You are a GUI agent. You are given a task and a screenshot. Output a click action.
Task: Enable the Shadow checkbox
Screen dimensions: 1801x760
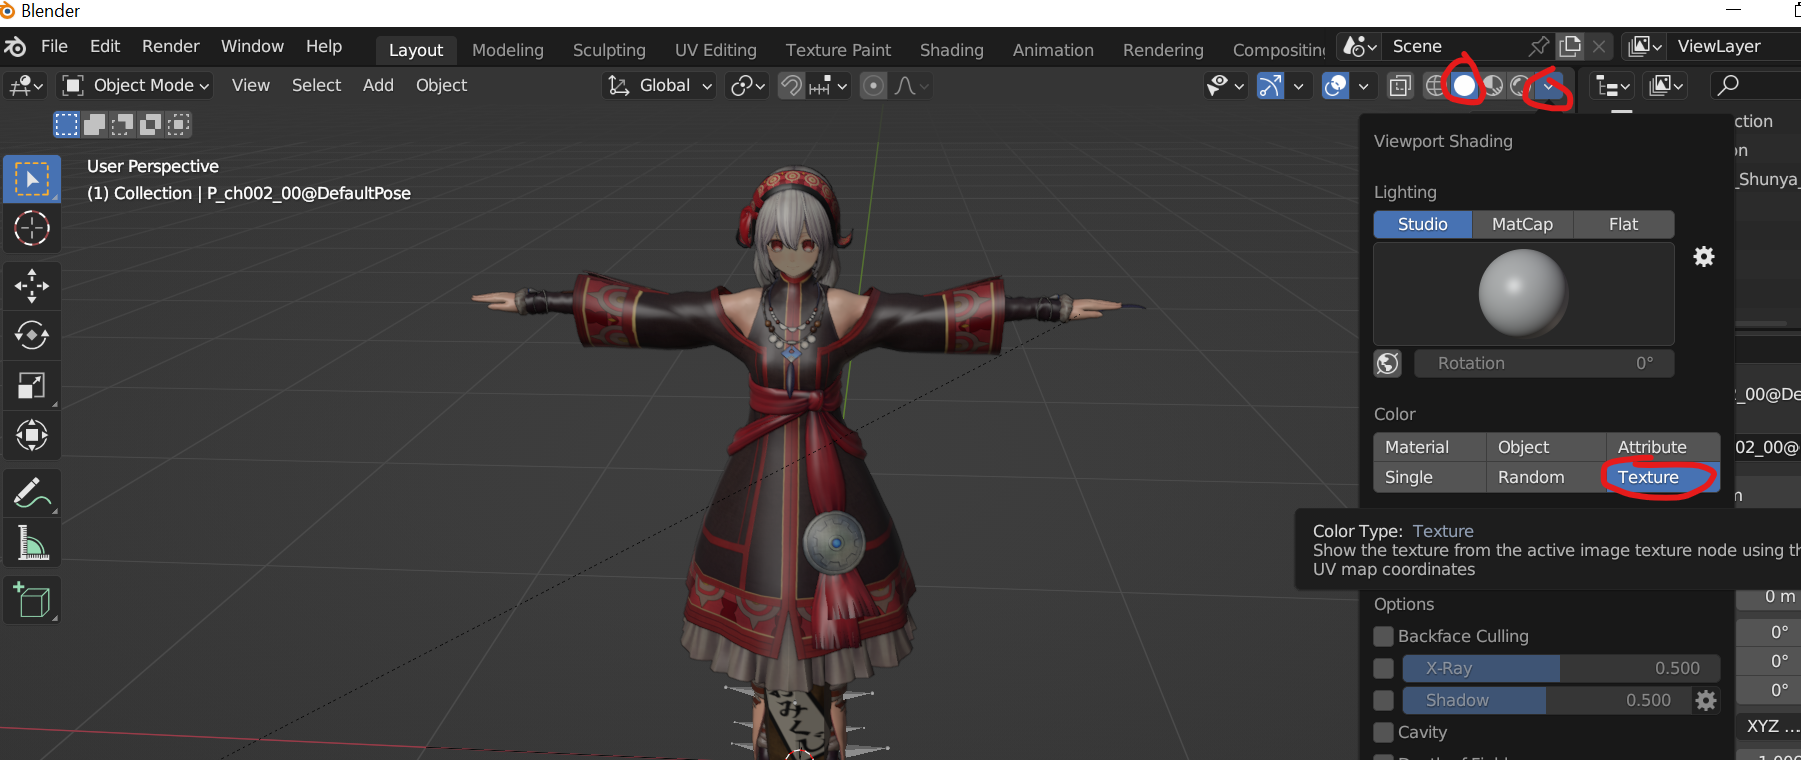(1384, 701)
